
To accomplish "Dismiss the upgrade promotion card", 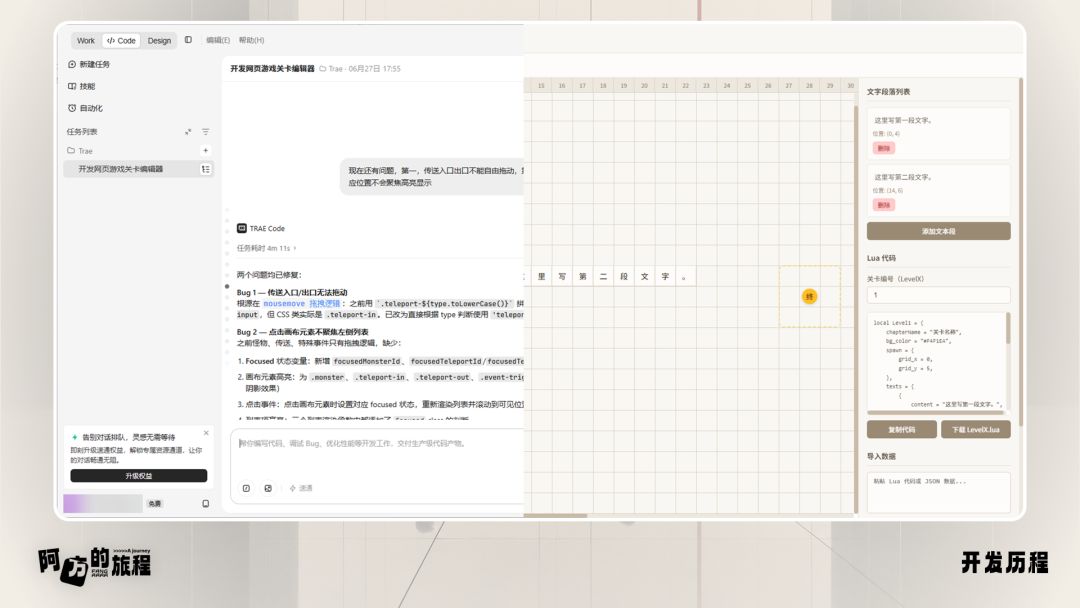I will click(206, 433).
